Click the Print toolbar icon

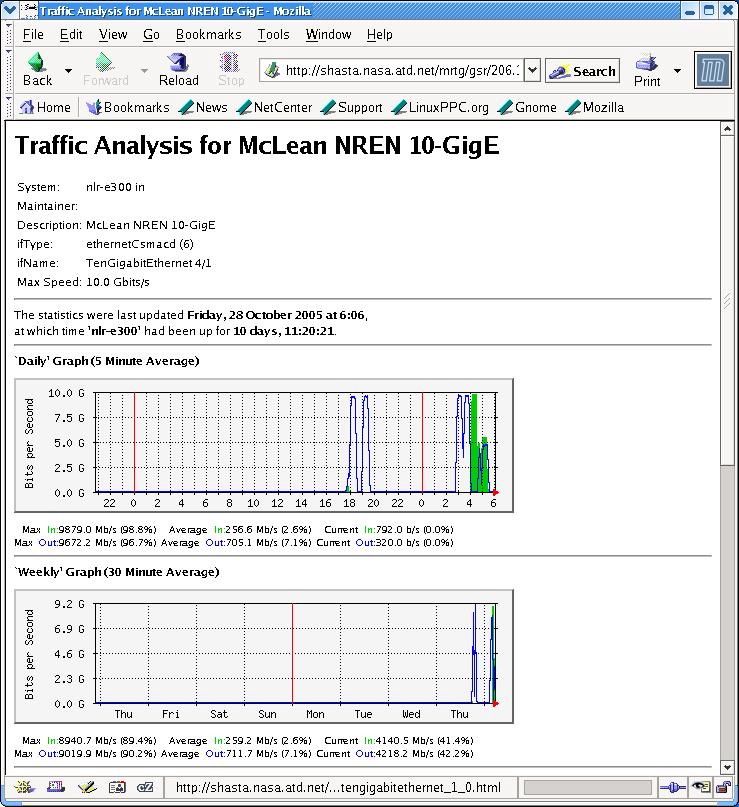647,70
